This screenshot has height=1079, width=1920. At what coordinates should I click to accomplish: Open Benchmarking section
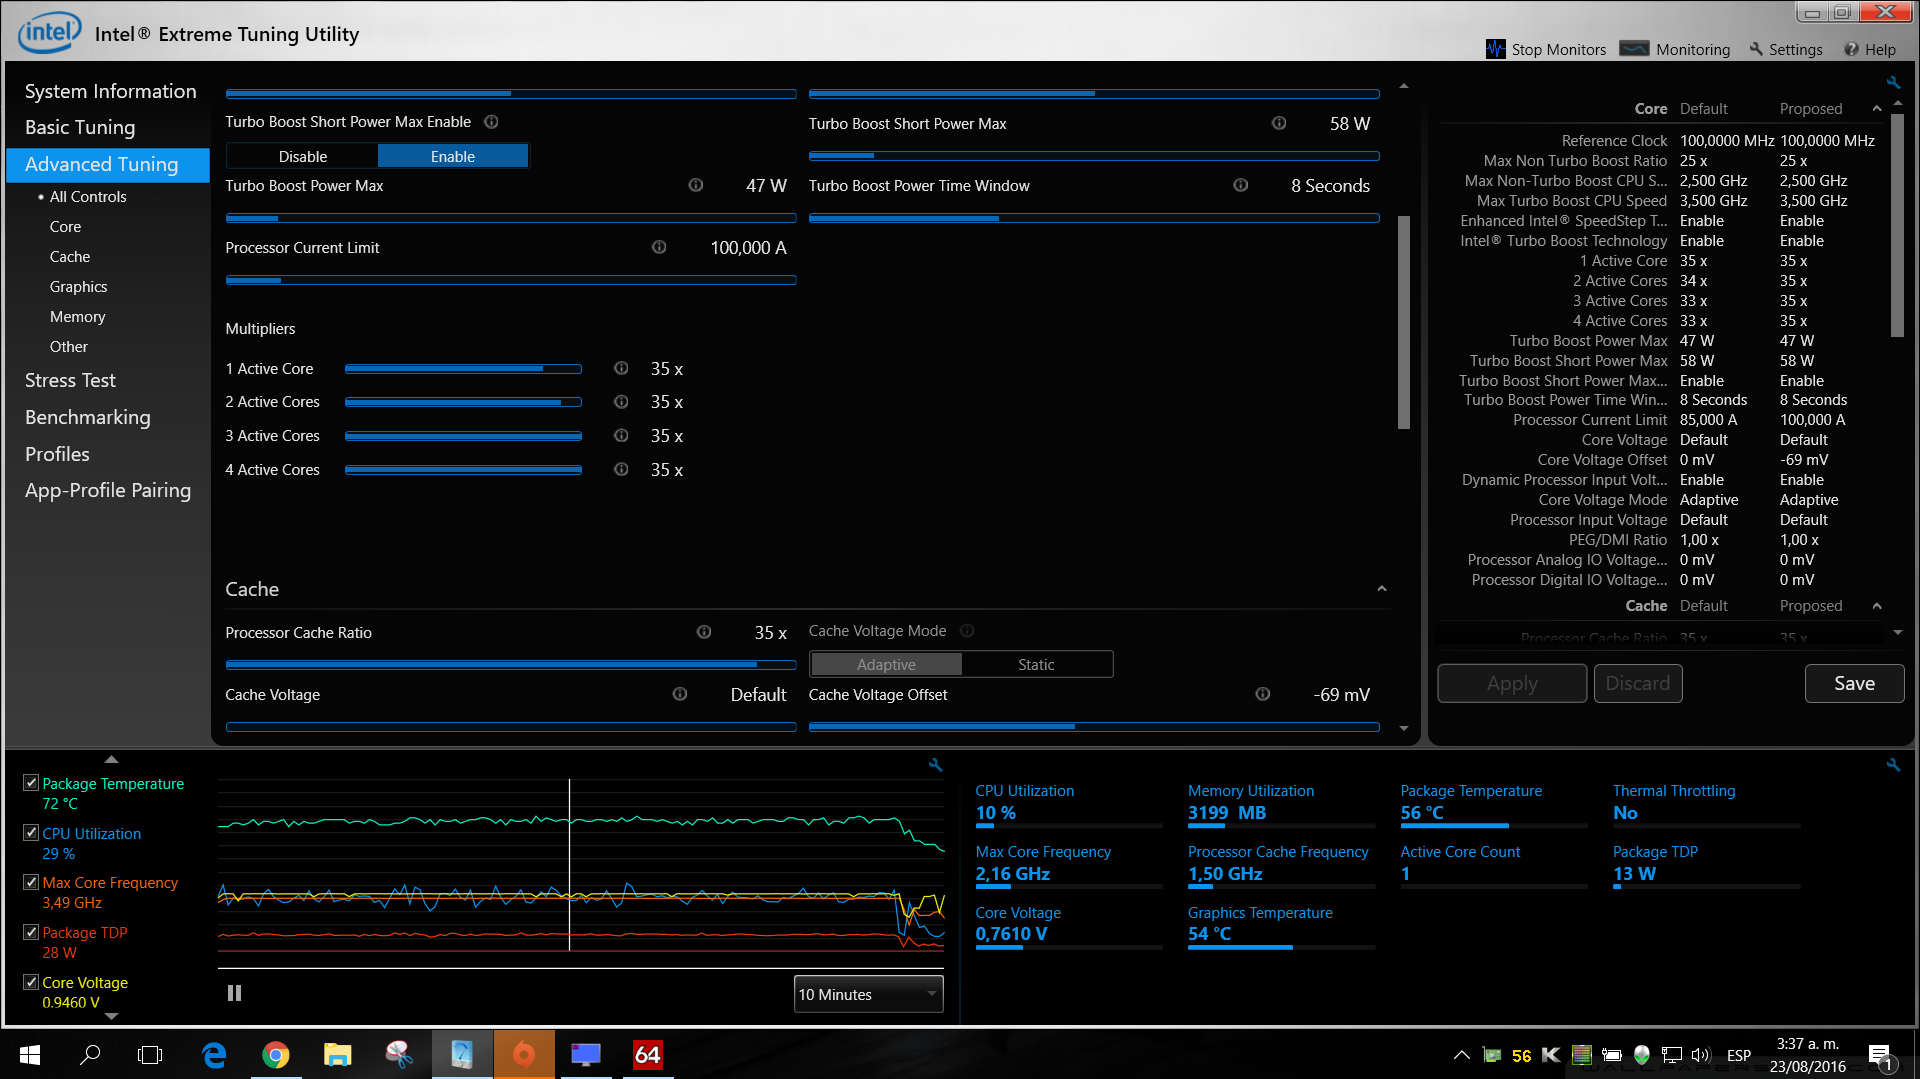(88, 417)
